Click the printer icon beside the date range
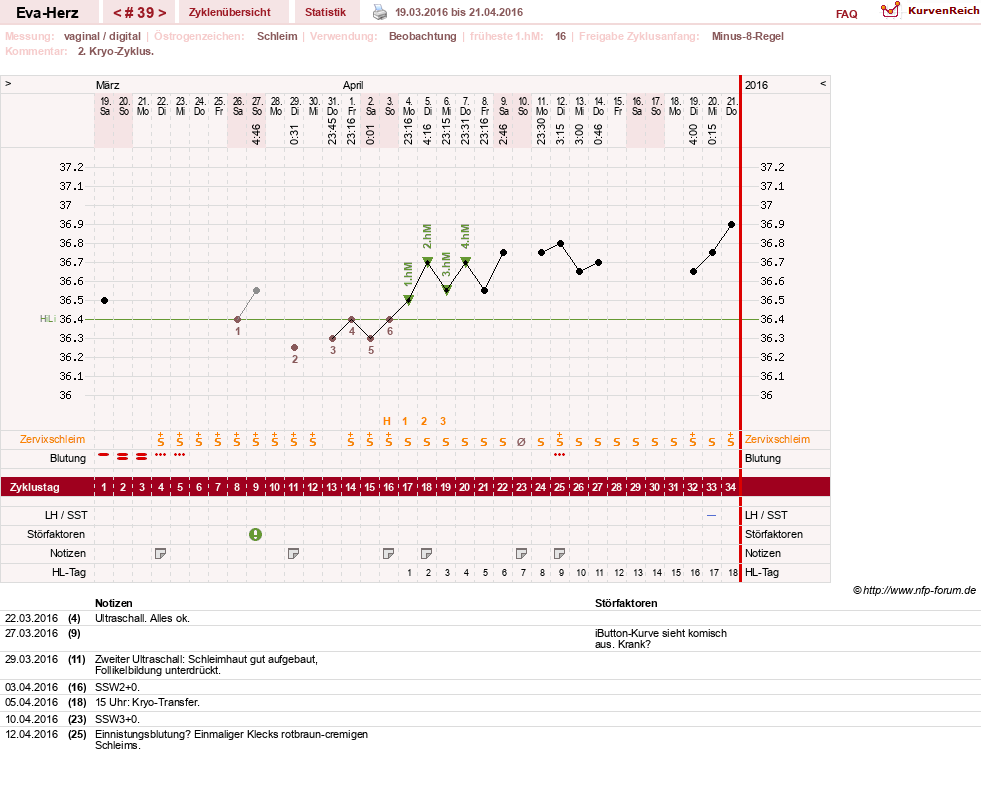This screenshot has height=804, width=981. [380, 12]
